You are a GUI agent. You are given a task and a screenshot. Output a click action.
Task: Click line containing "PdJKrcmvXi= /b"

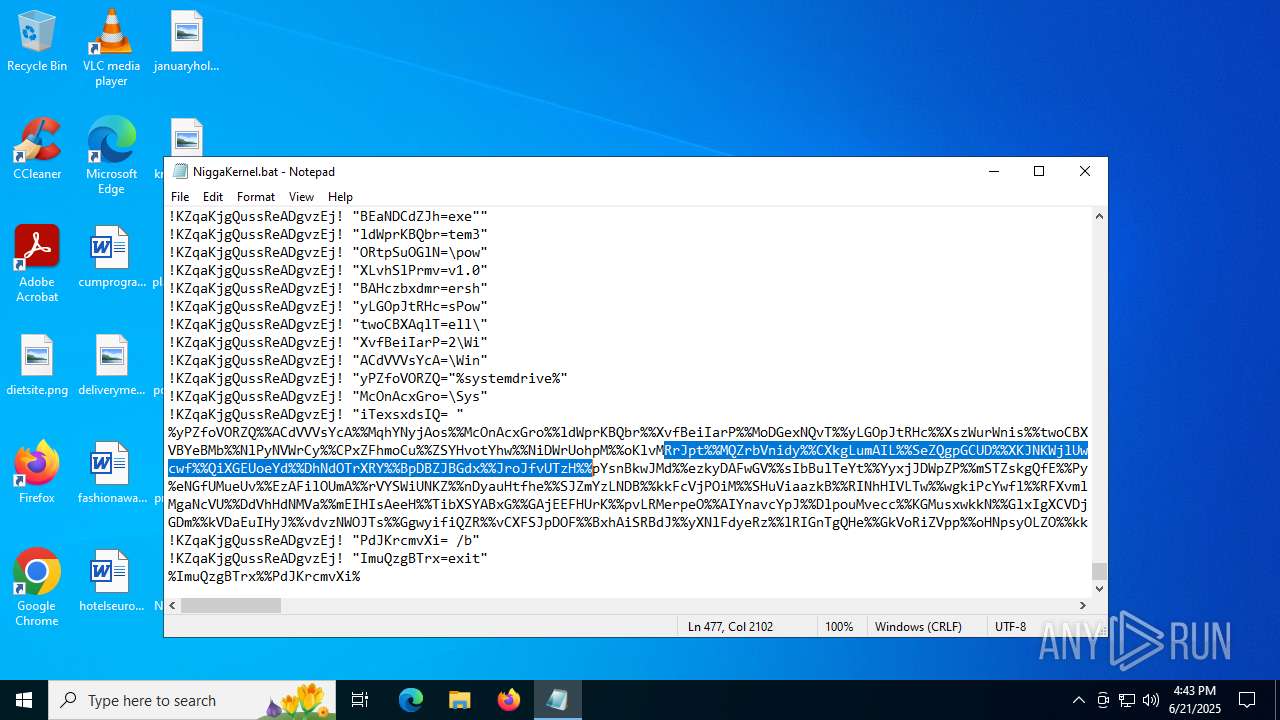324,540
